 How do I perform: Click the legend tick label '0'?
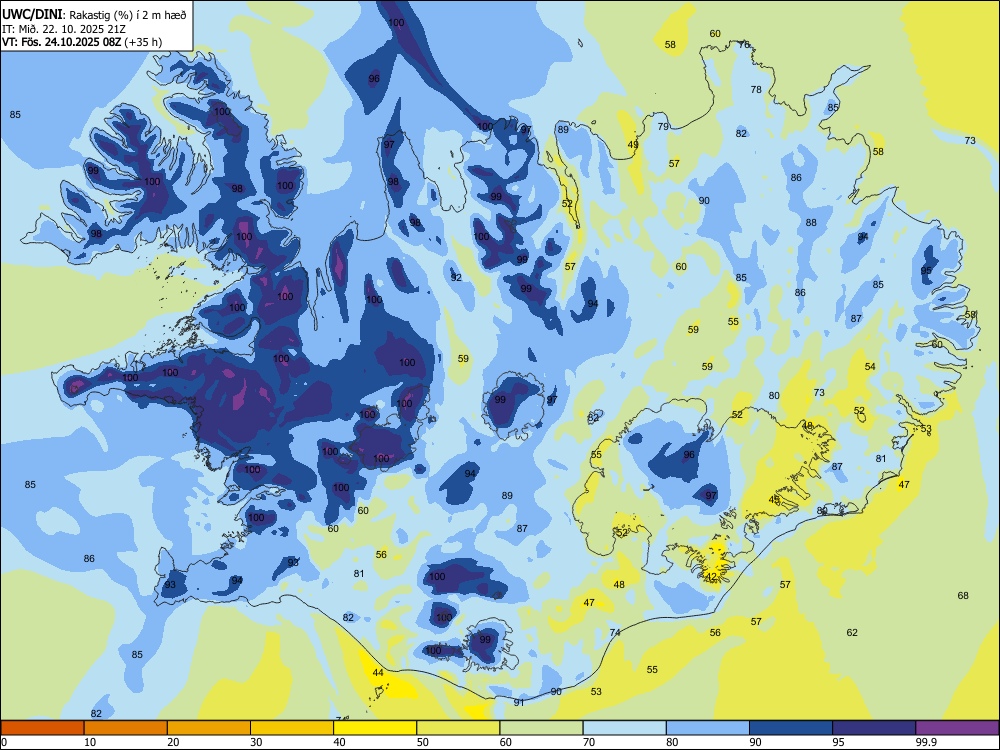[x=4, y=742]
